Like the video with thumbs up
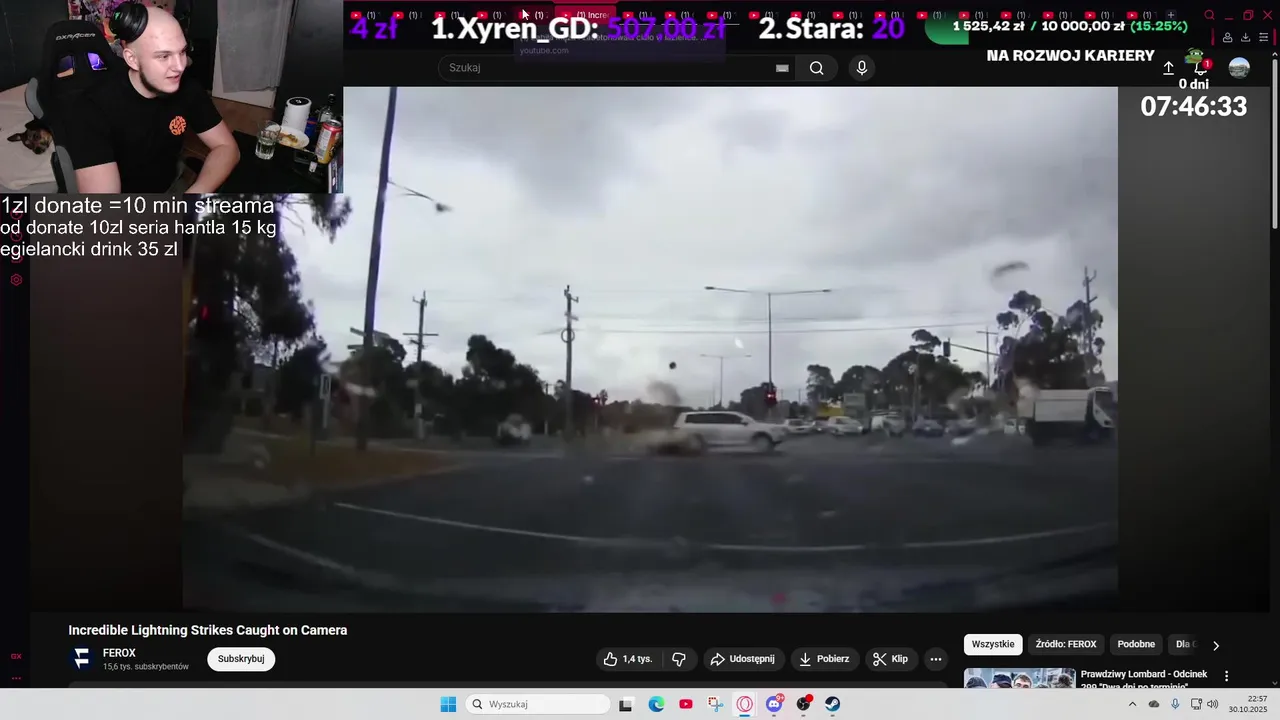 tap(628, 659)
